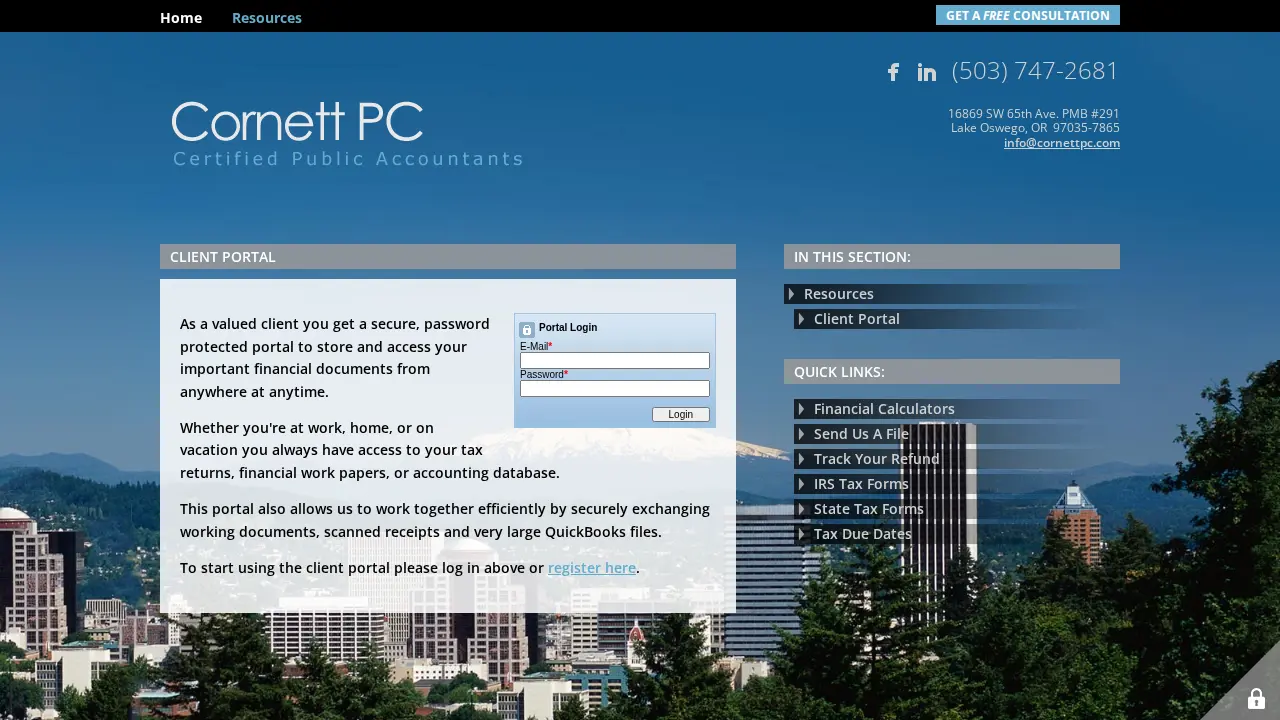Click the phone number (503) 747-2681

tap(1035, 71)
